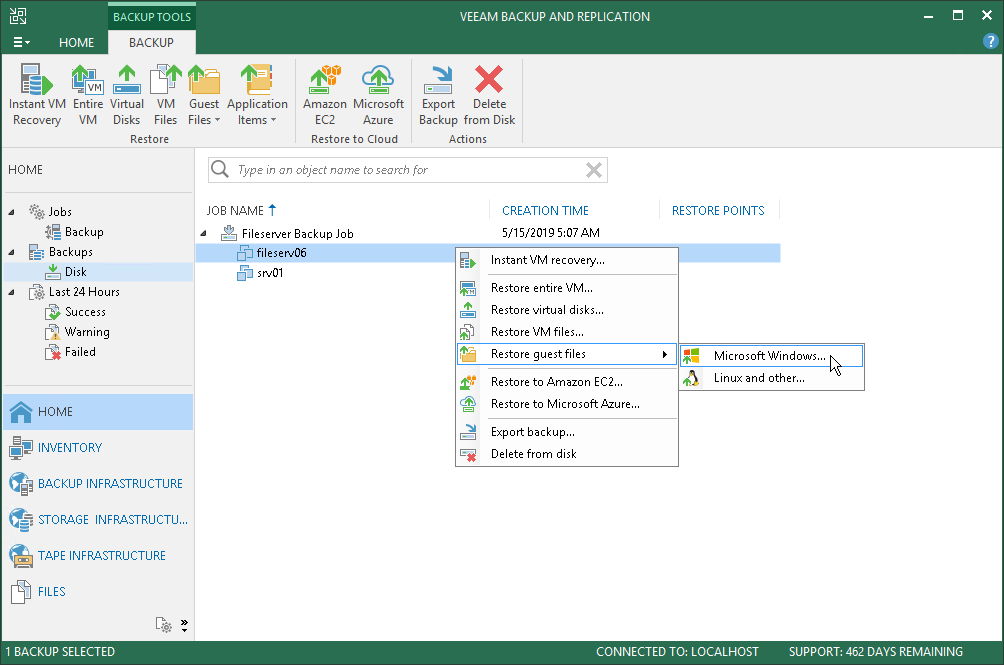Sort by CREATION TIME column header
Image resolution: width=1004 pixels, height=665 pixels.
545,211
